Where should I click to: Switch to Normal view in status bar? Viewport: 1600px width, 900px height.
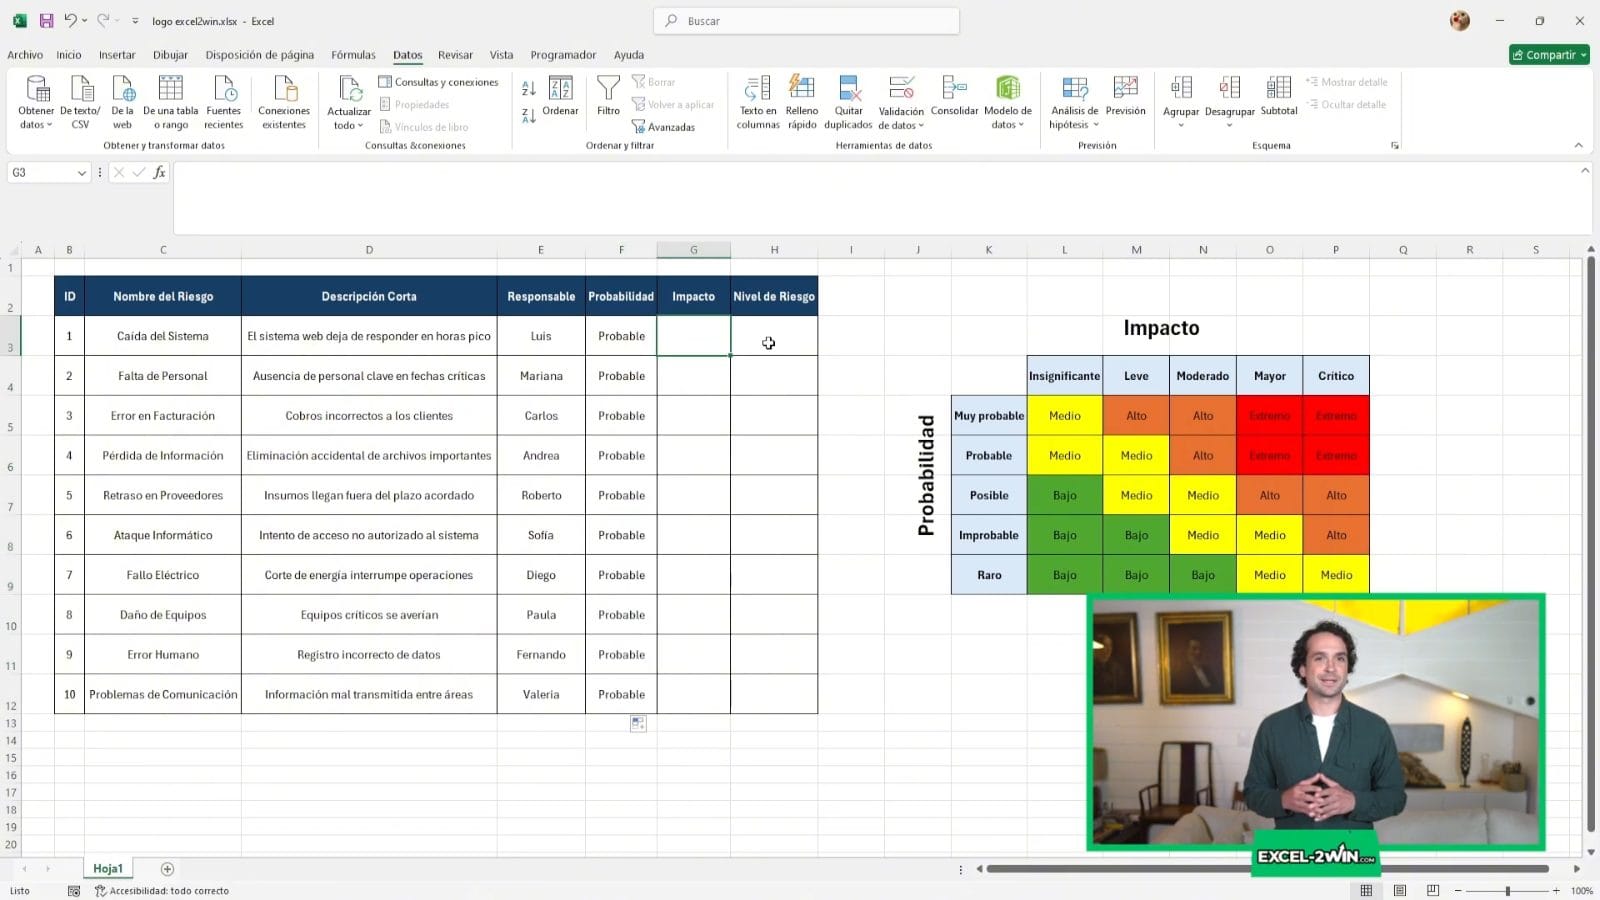coord(1366,890)
